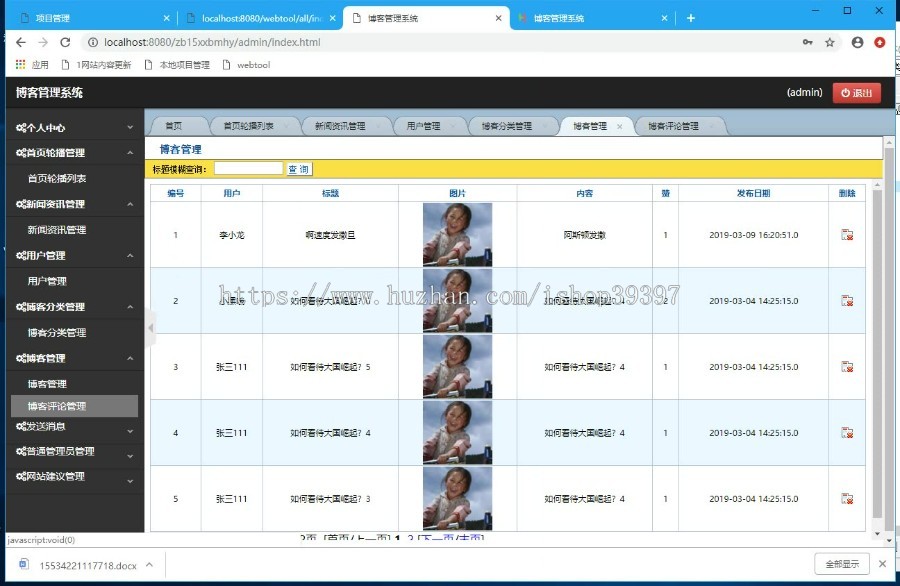Click the red 退出 logout button
This screenshot has height=586, width=900.
(856, 92)
